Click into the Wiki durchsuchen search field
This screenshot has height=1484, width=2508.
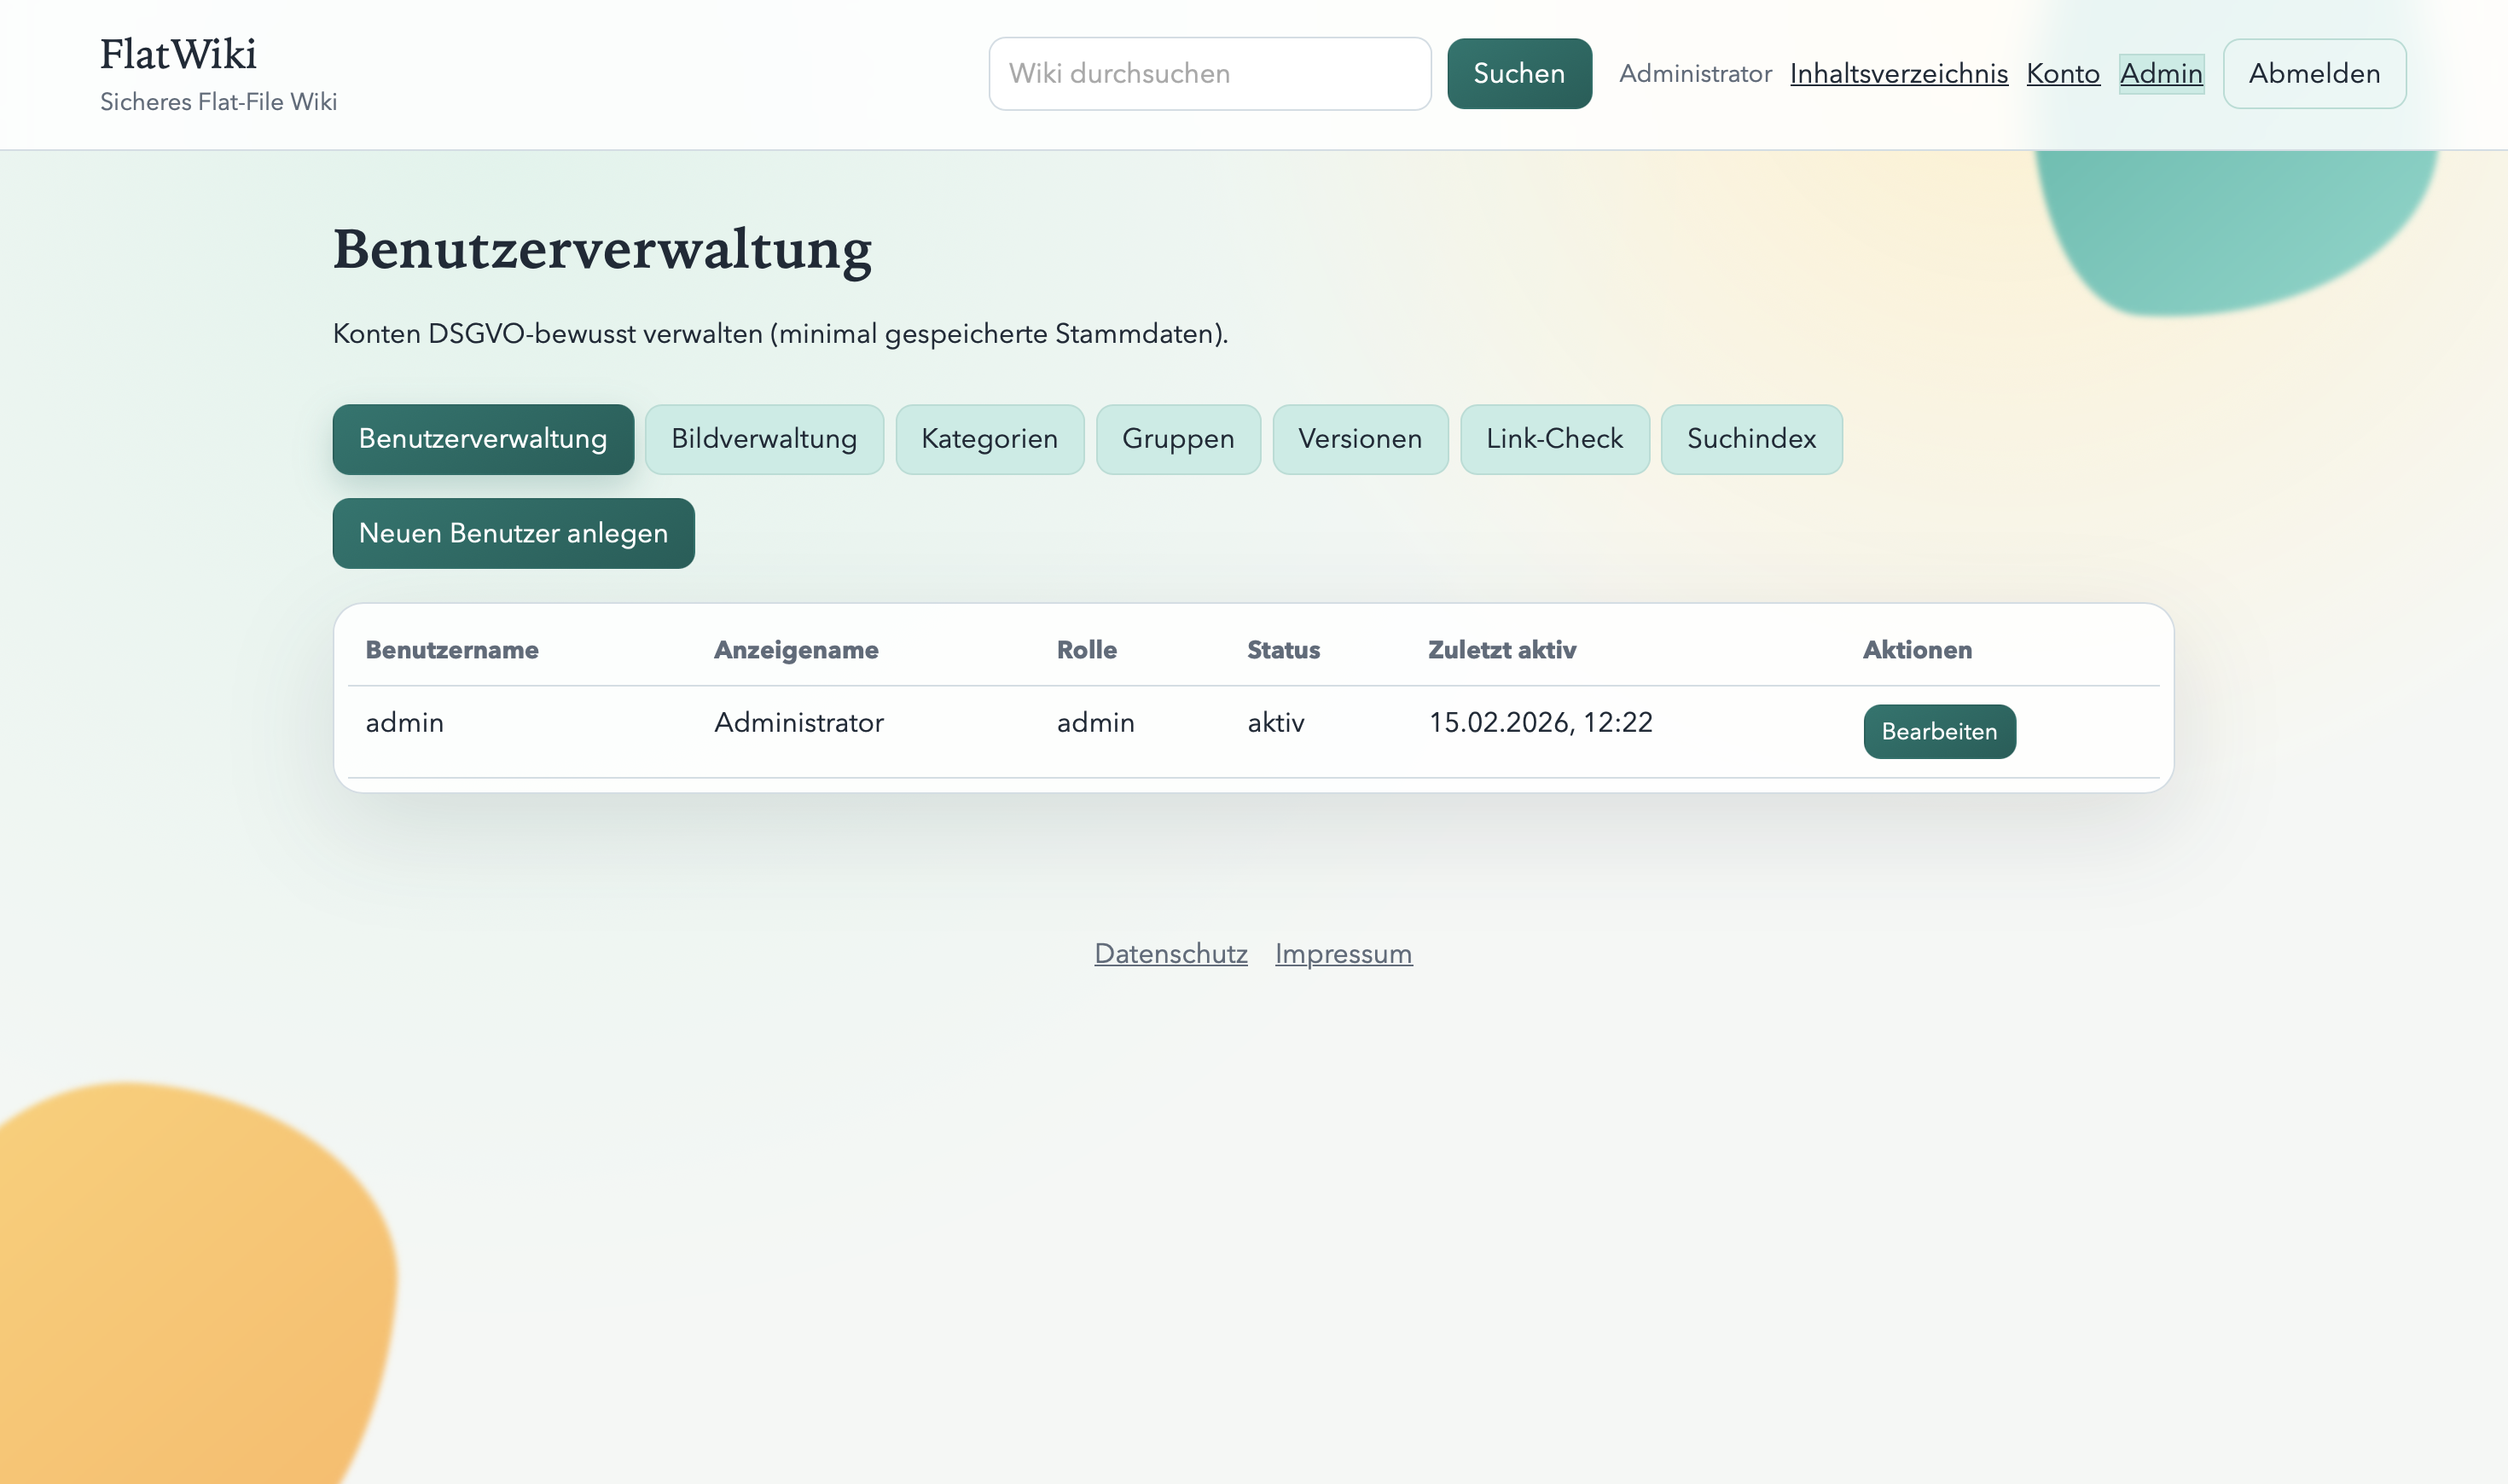point(1209,73)
